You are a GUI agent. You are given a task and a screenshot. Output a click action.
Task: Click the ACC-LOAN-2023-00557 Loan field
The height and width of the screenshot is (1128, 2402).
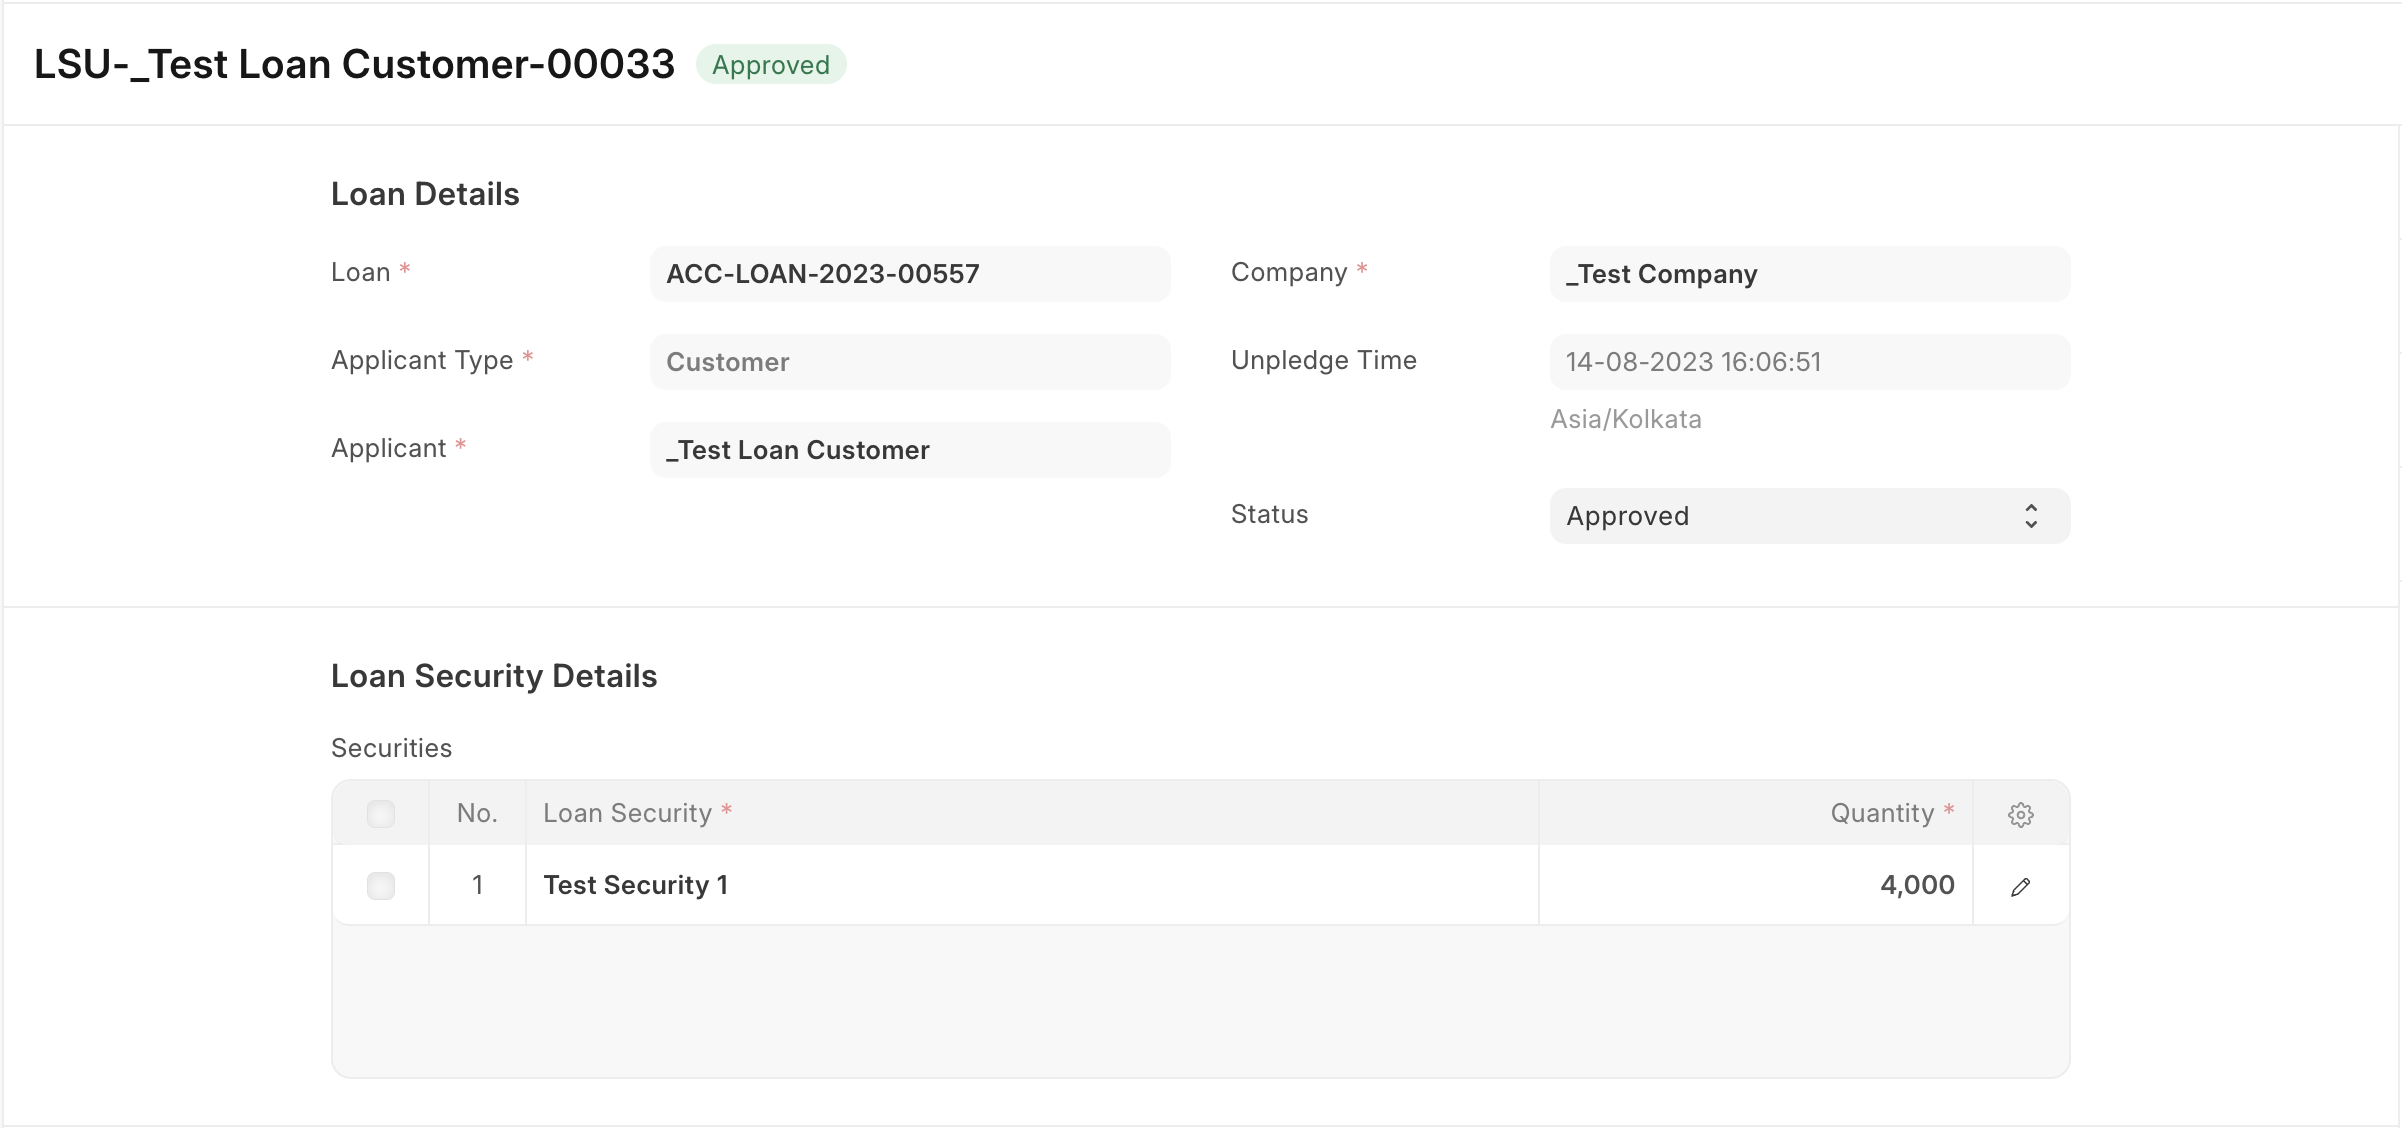pos(910,274)
